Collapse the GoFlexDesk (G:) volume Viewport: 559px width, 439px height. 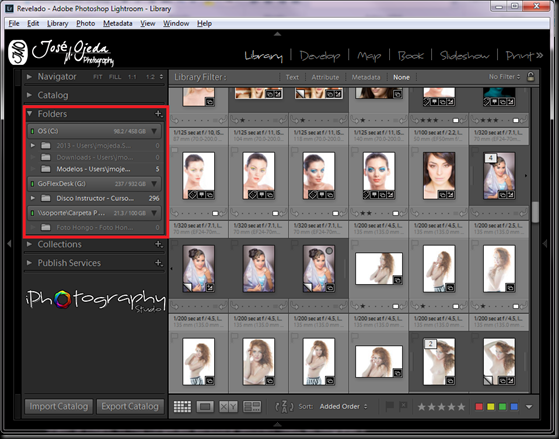154,184
